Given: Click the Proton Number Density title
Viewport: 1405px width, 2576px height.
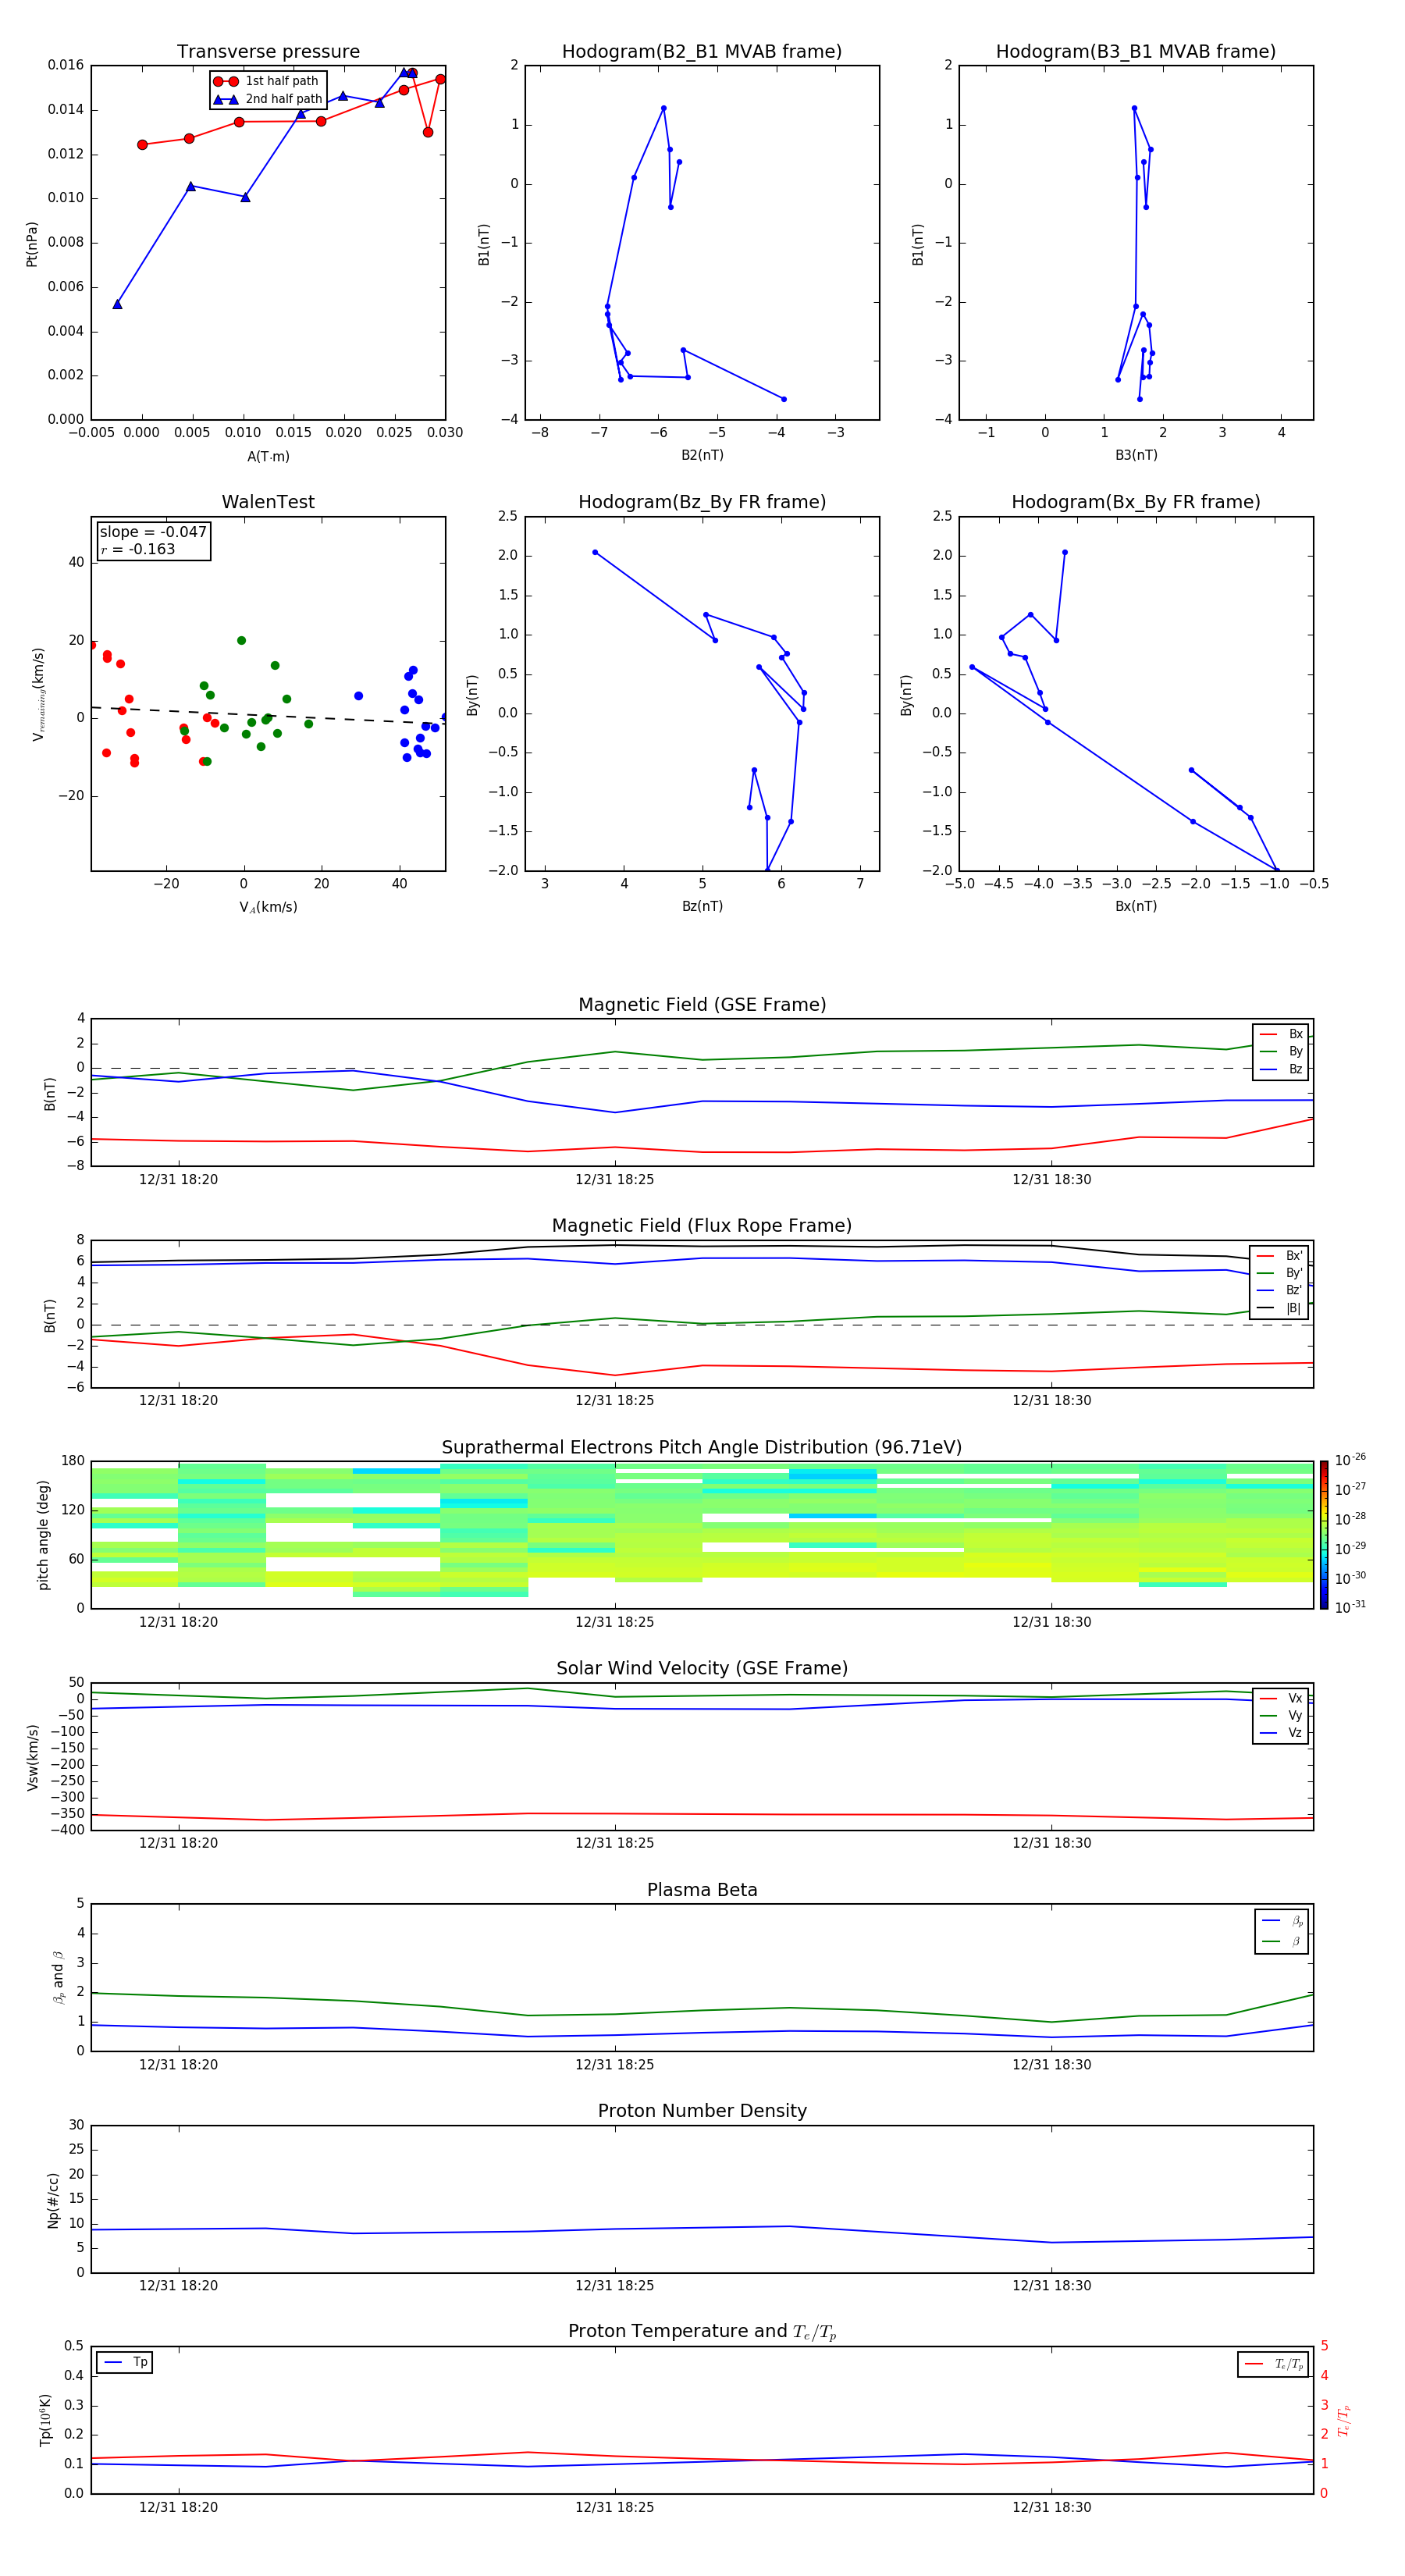Looking at the screenshot, I should [x=702, y=2111].
